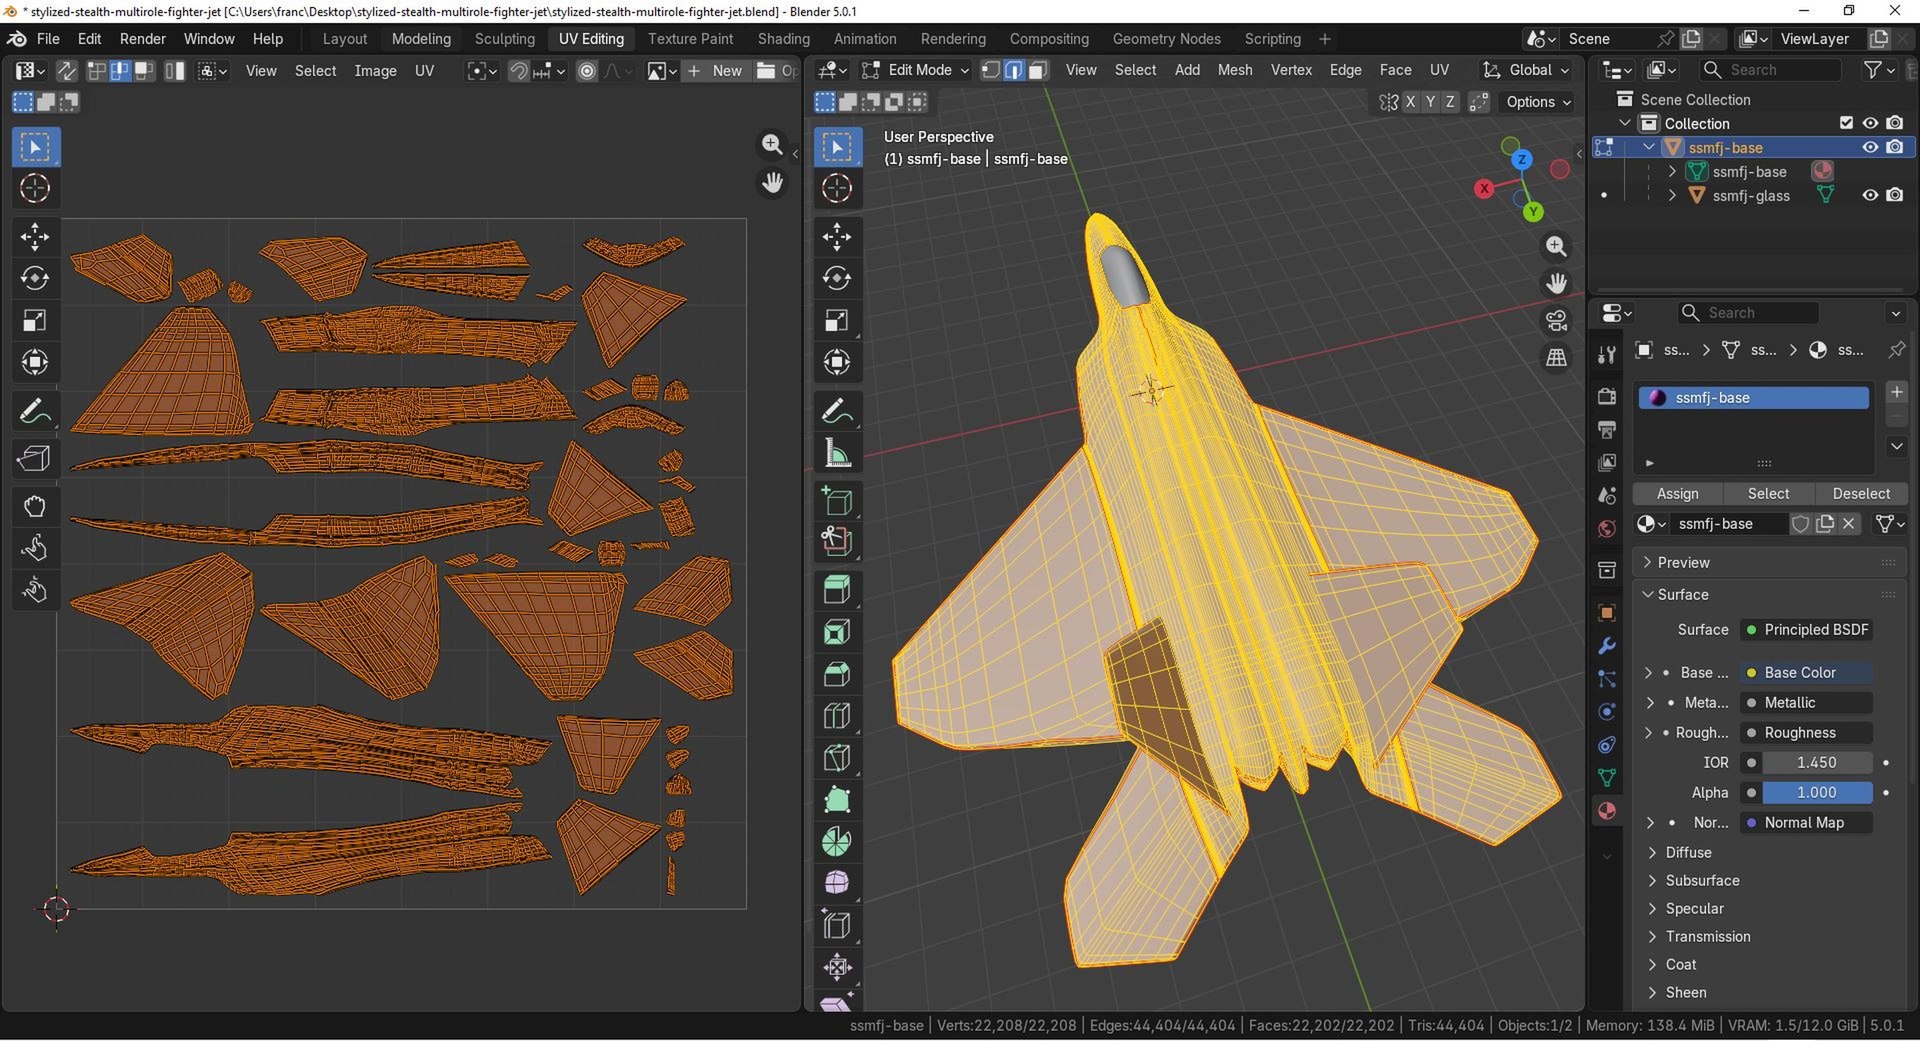Click the Deselect material button
Image resolution: width=1920 pixels, height=1041 pixels.
click(x=1861, y=494)
